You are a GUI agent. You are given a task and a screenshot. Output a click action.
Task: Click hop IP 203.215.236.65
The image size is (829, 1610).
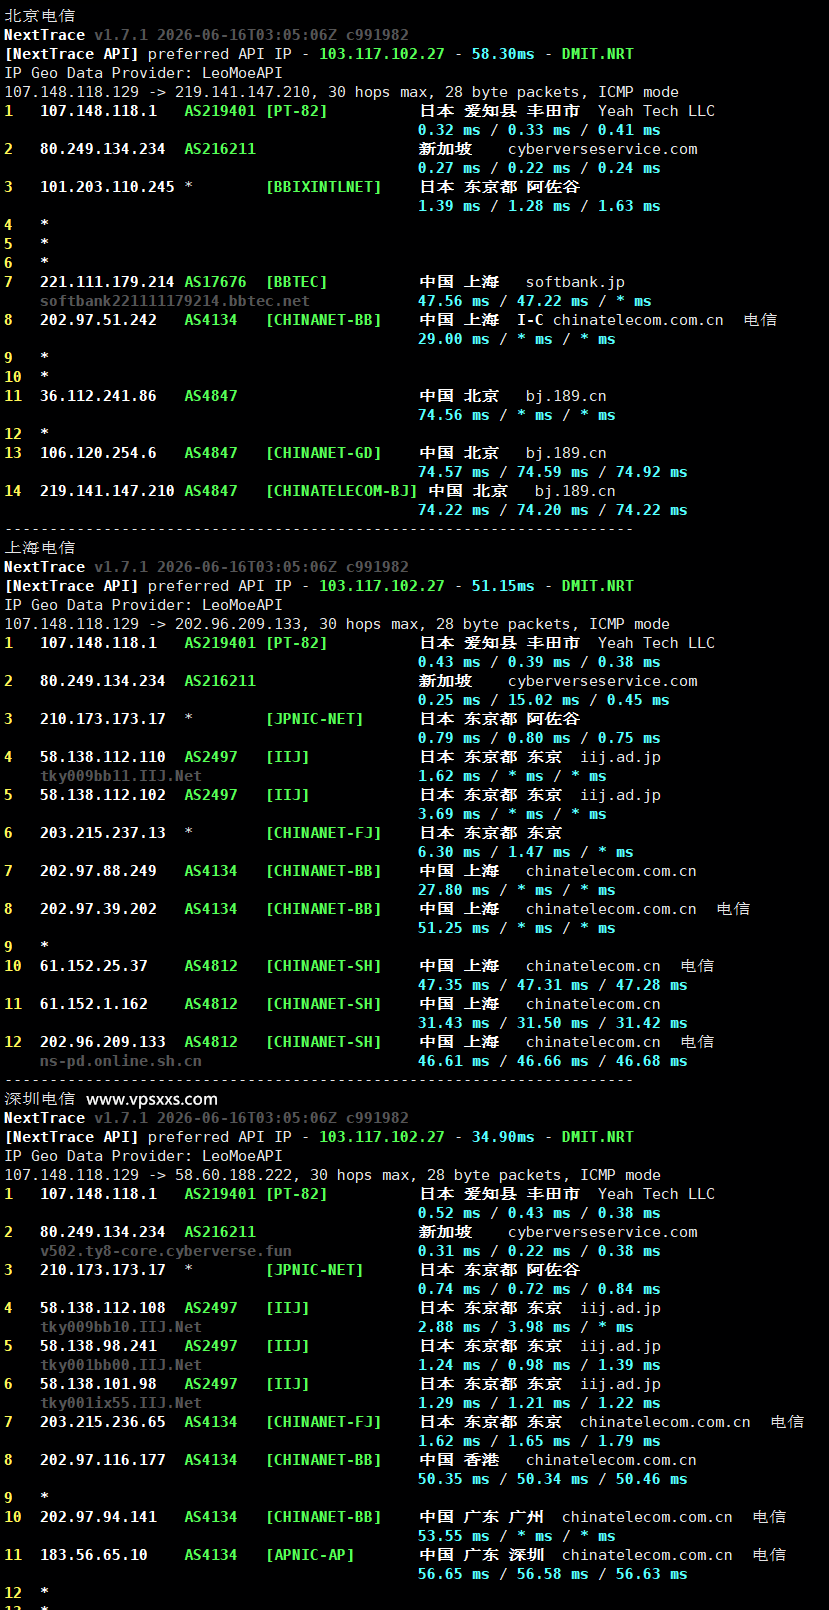click(103, 1422)
